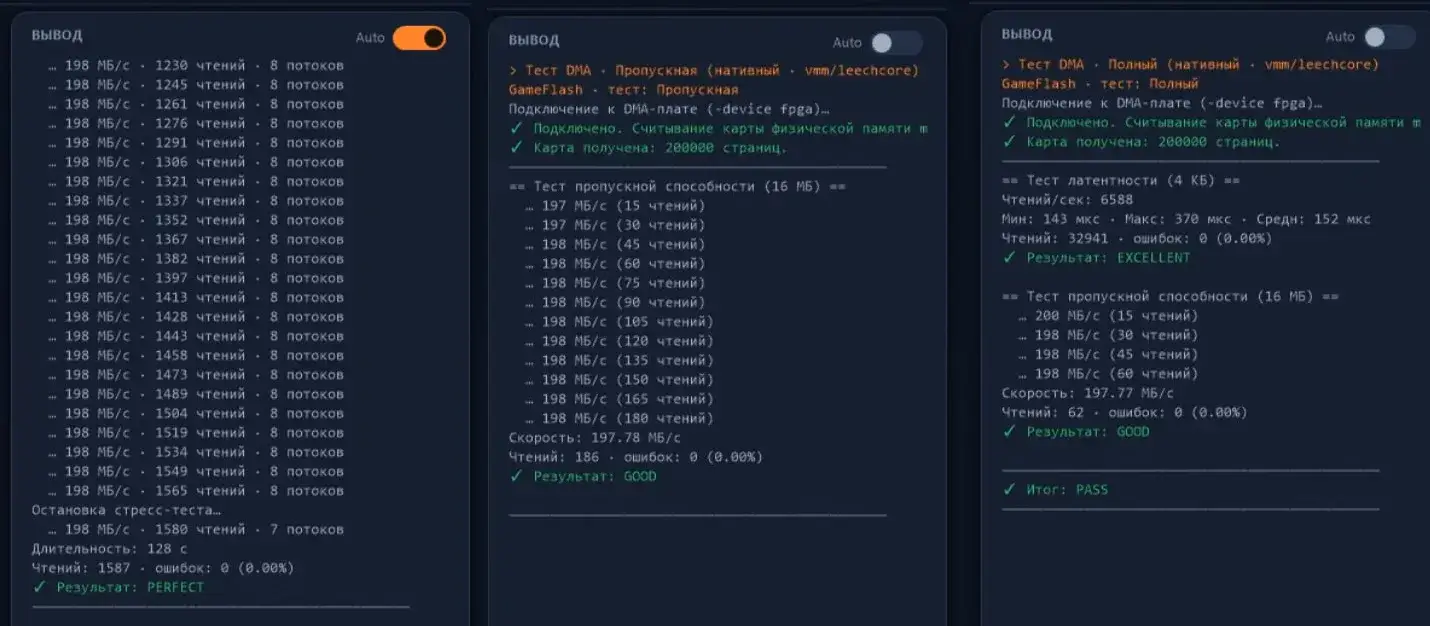Enable Auto toggle in the Полный test panel

pyautogui.click(x=1389, y=37)
